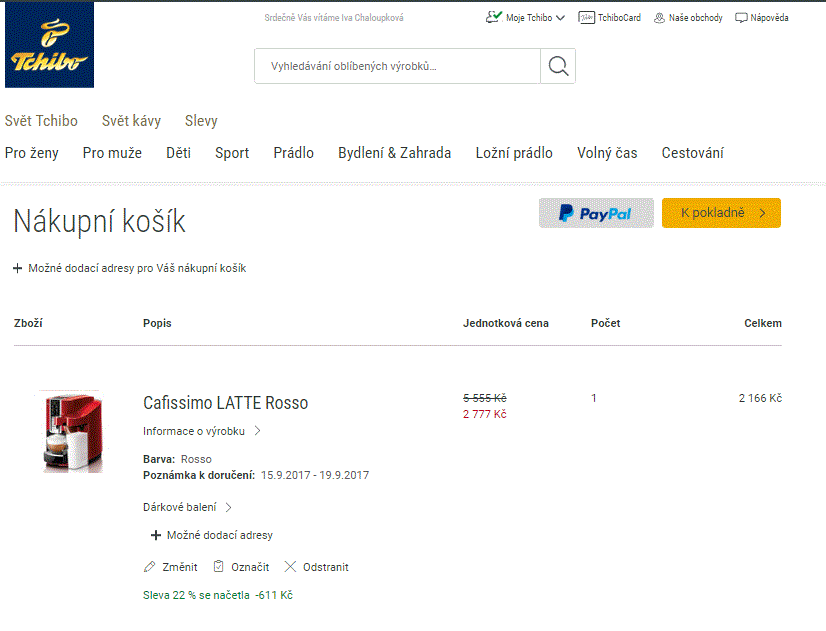Open Děti category

click(x=179, y=153)
